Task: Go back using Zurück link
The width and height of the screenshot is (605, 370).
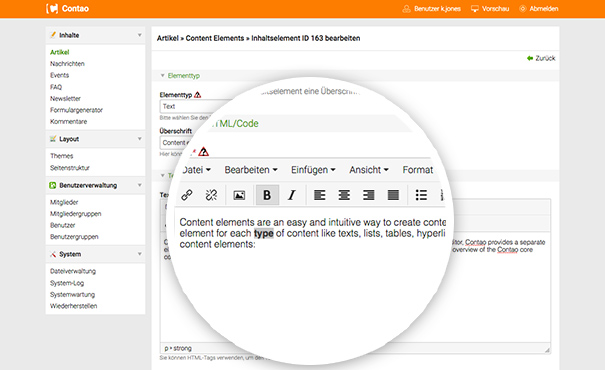Action: click(x=541, y=58)
